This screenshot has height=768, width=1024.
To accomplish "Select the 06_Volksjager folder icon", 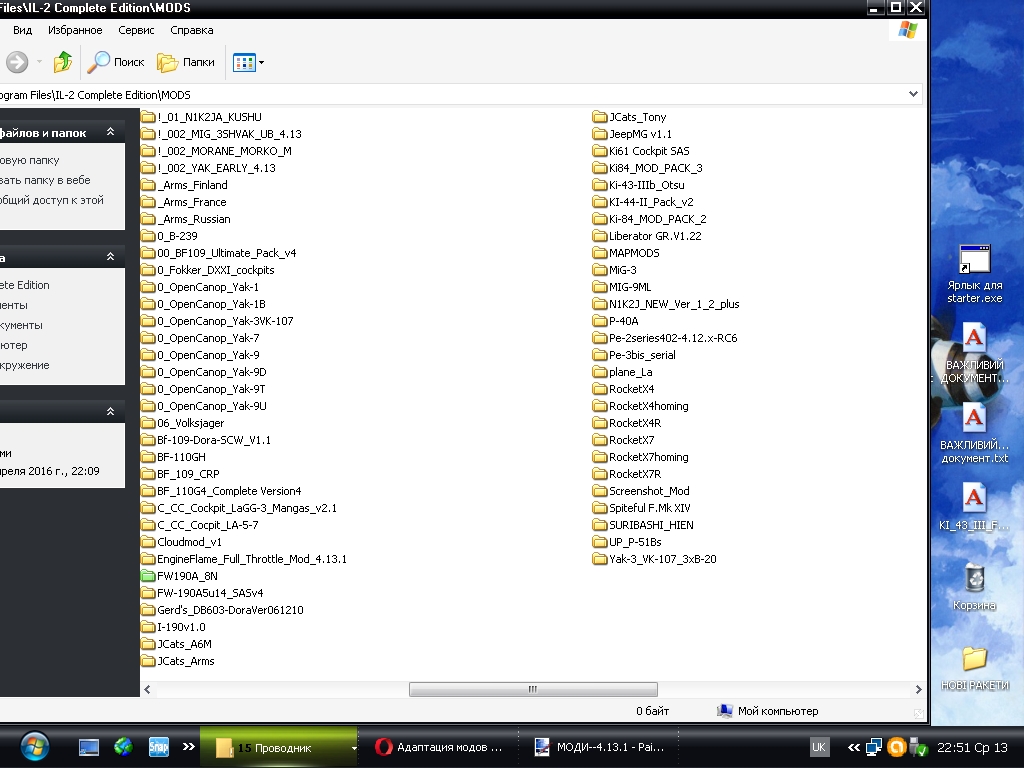I will (x=148, y=423).
